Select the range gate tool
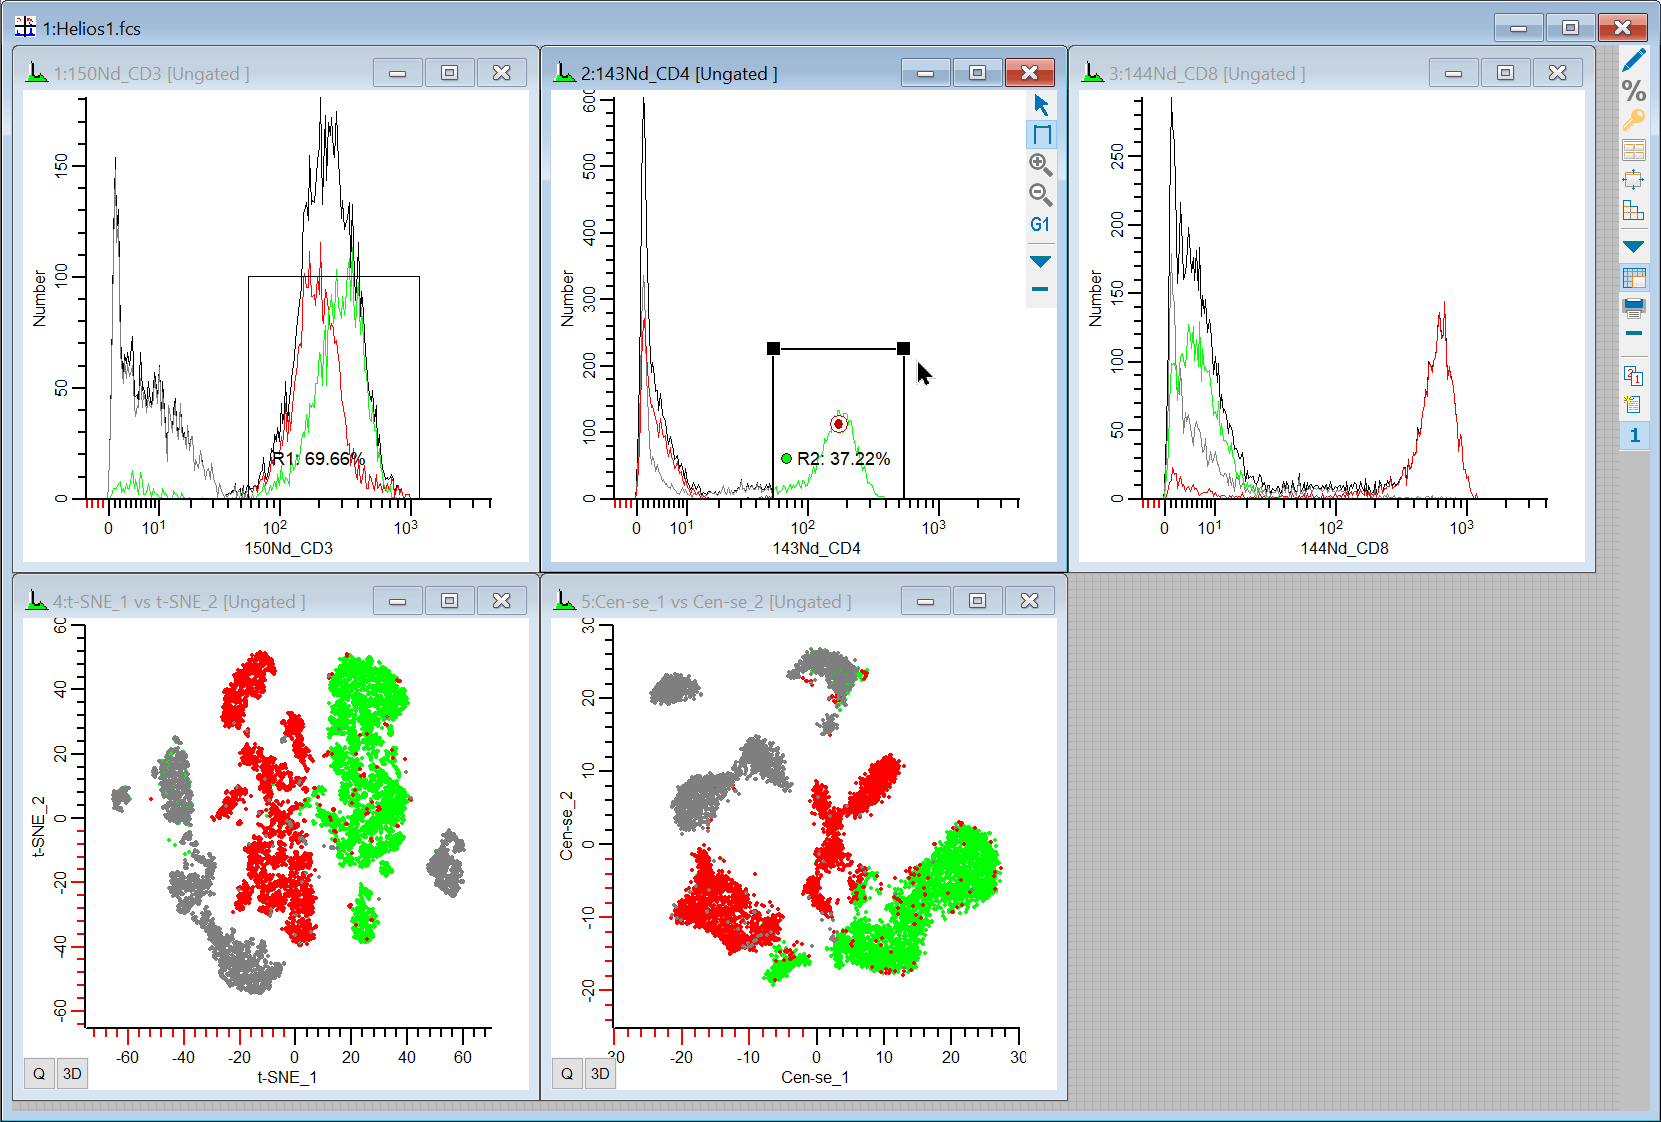This screenshot has width=1661, height=1122. click(1041, 135)
